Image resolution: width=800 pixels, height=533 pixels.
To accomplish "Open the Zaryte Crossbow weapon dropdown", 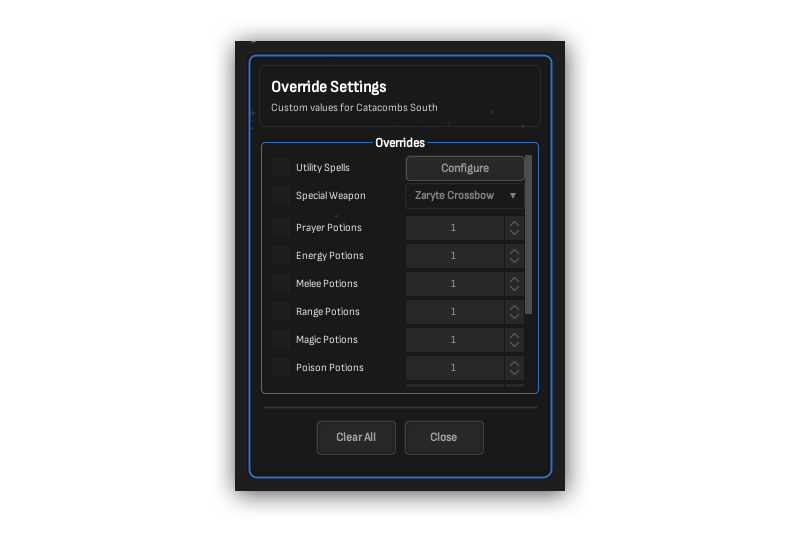I will pos(464,196).
